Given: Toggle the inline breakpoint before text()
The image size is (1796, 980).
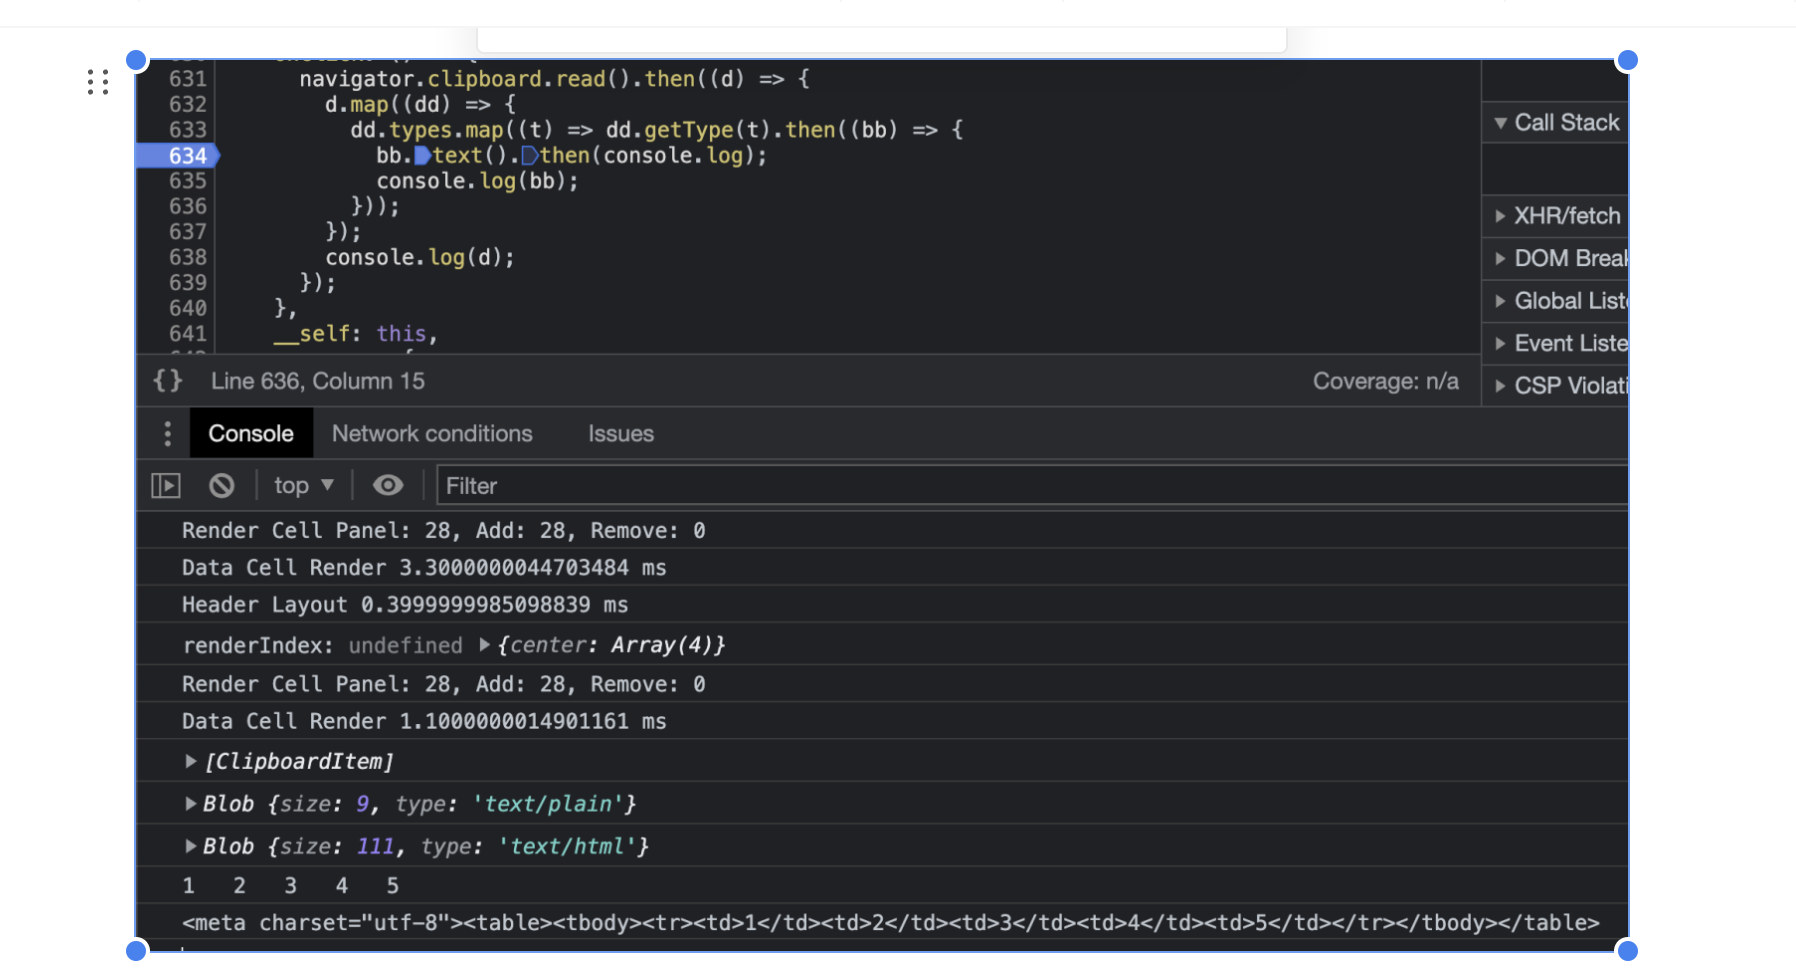Looking at the screenshot, I should (x=423, y=155).
